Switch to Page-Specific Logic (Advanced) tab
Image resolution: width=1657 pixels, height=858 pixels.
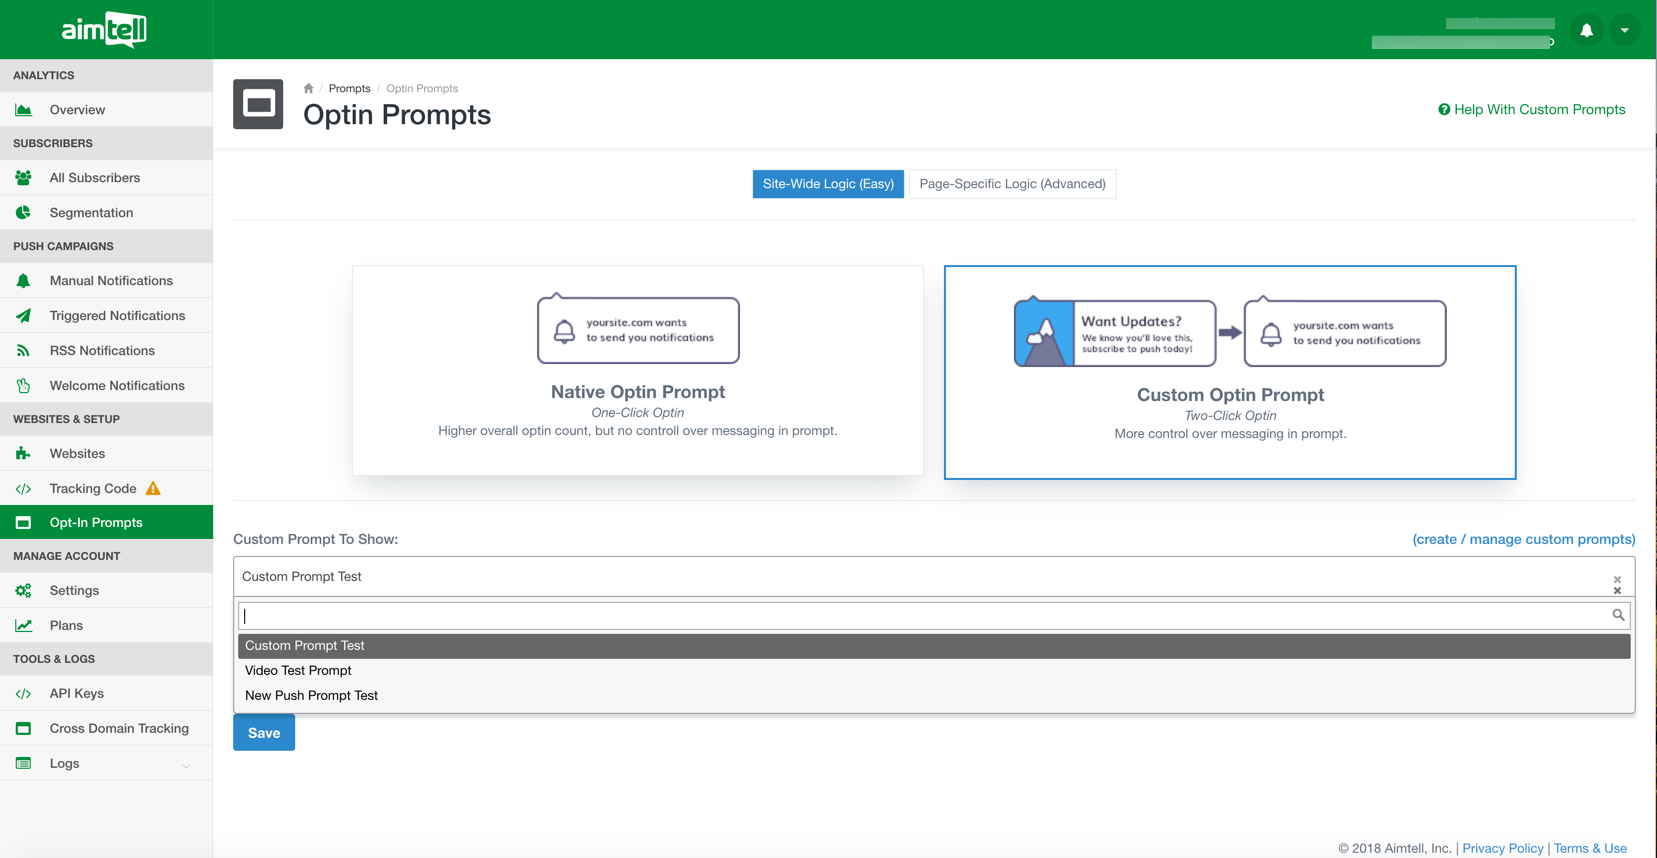coord(1012,184)
